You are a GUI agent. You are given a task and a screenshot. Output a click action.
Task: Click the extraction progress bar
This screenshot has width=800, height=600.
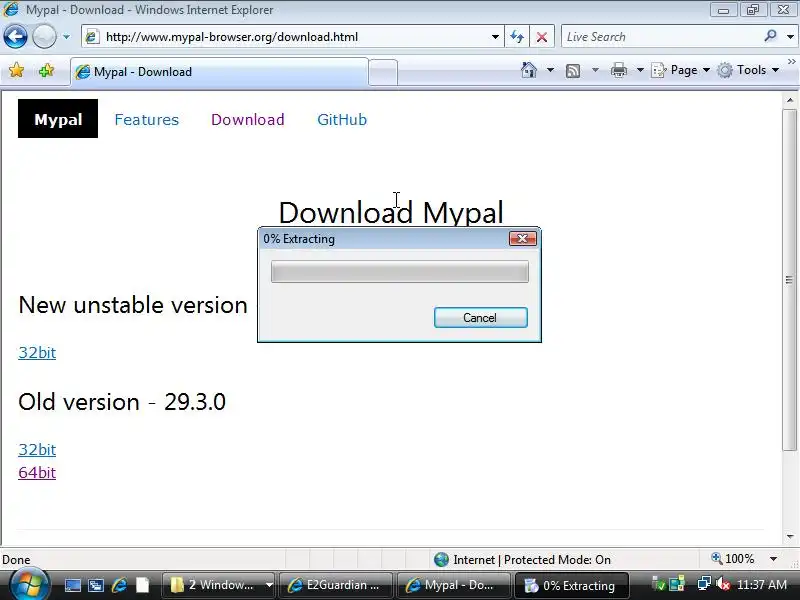point(399,271)
